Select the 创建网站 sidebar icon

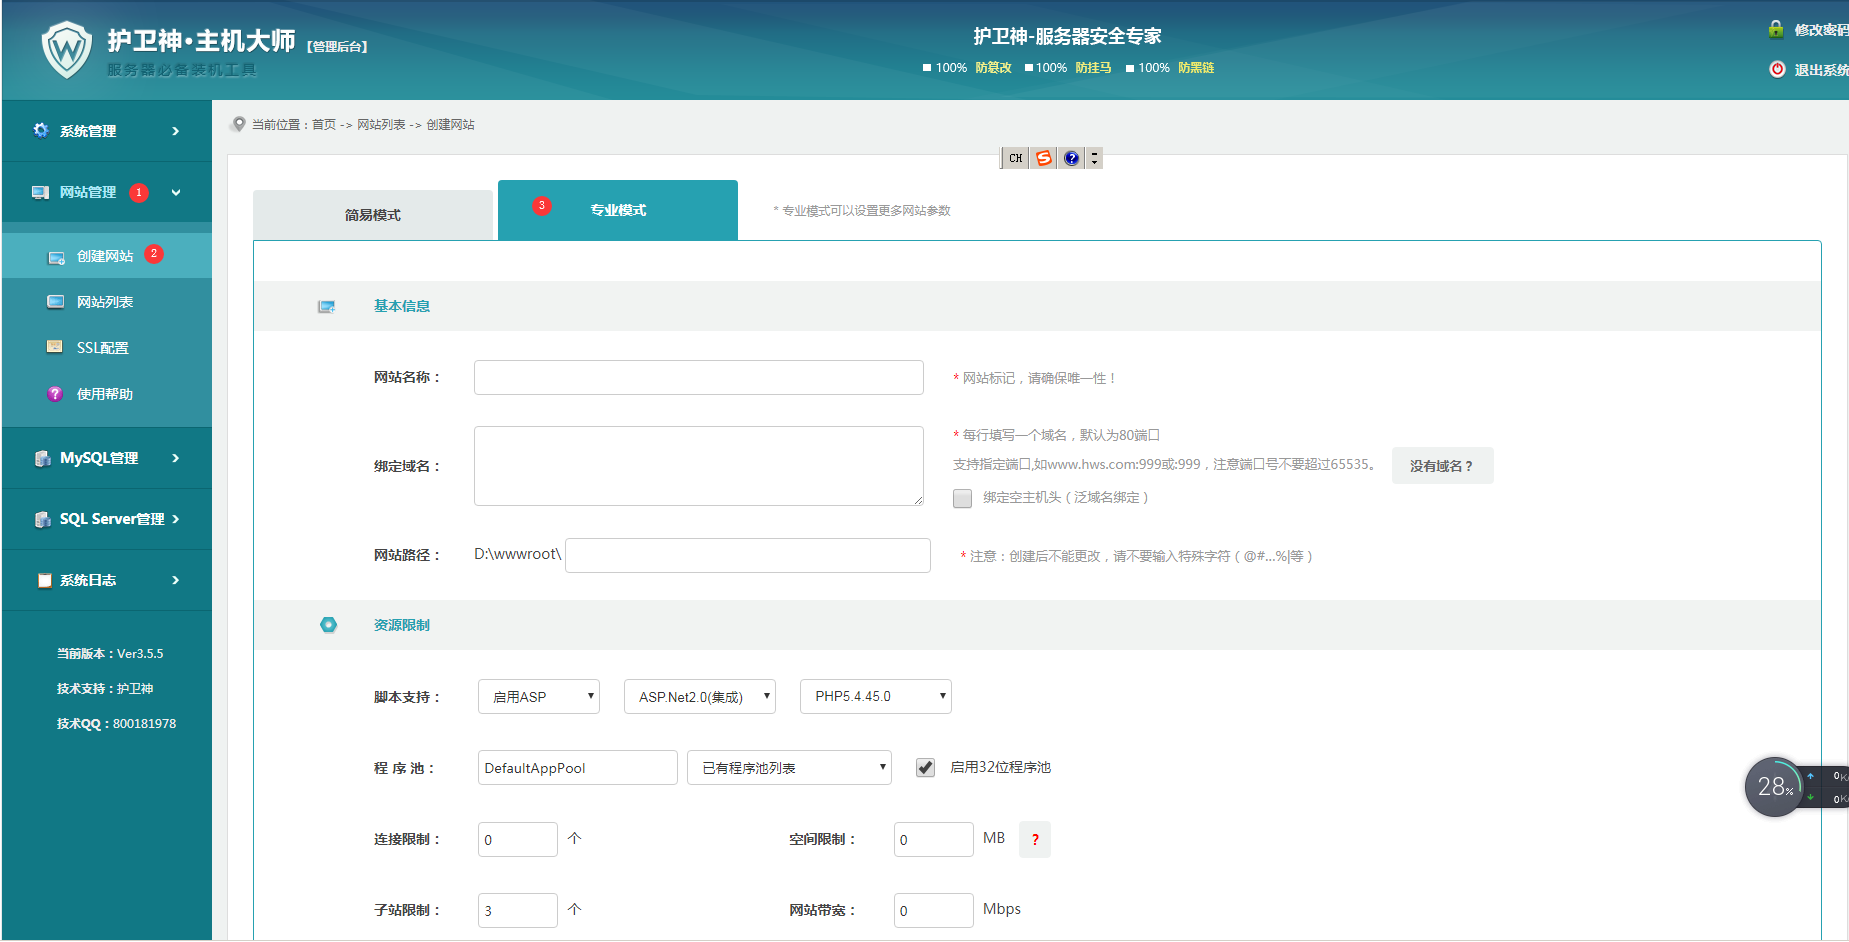click(x=56, y=256)
